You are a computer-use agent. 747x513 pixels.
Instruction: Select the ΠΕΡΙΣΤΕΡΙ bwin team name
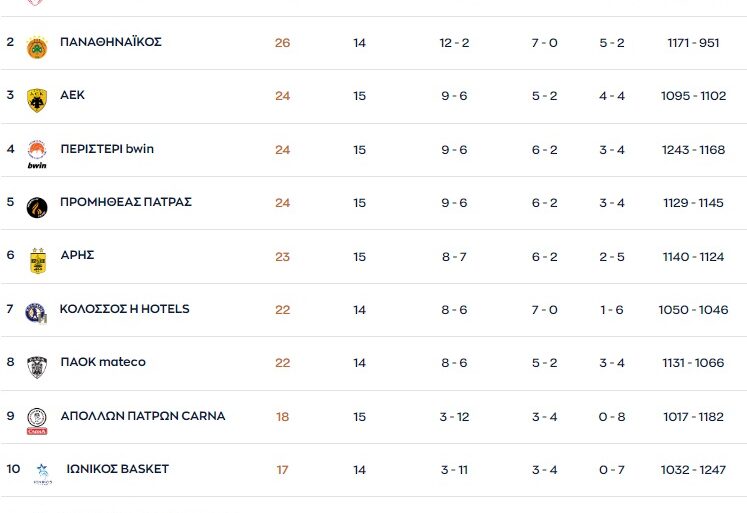107,149
